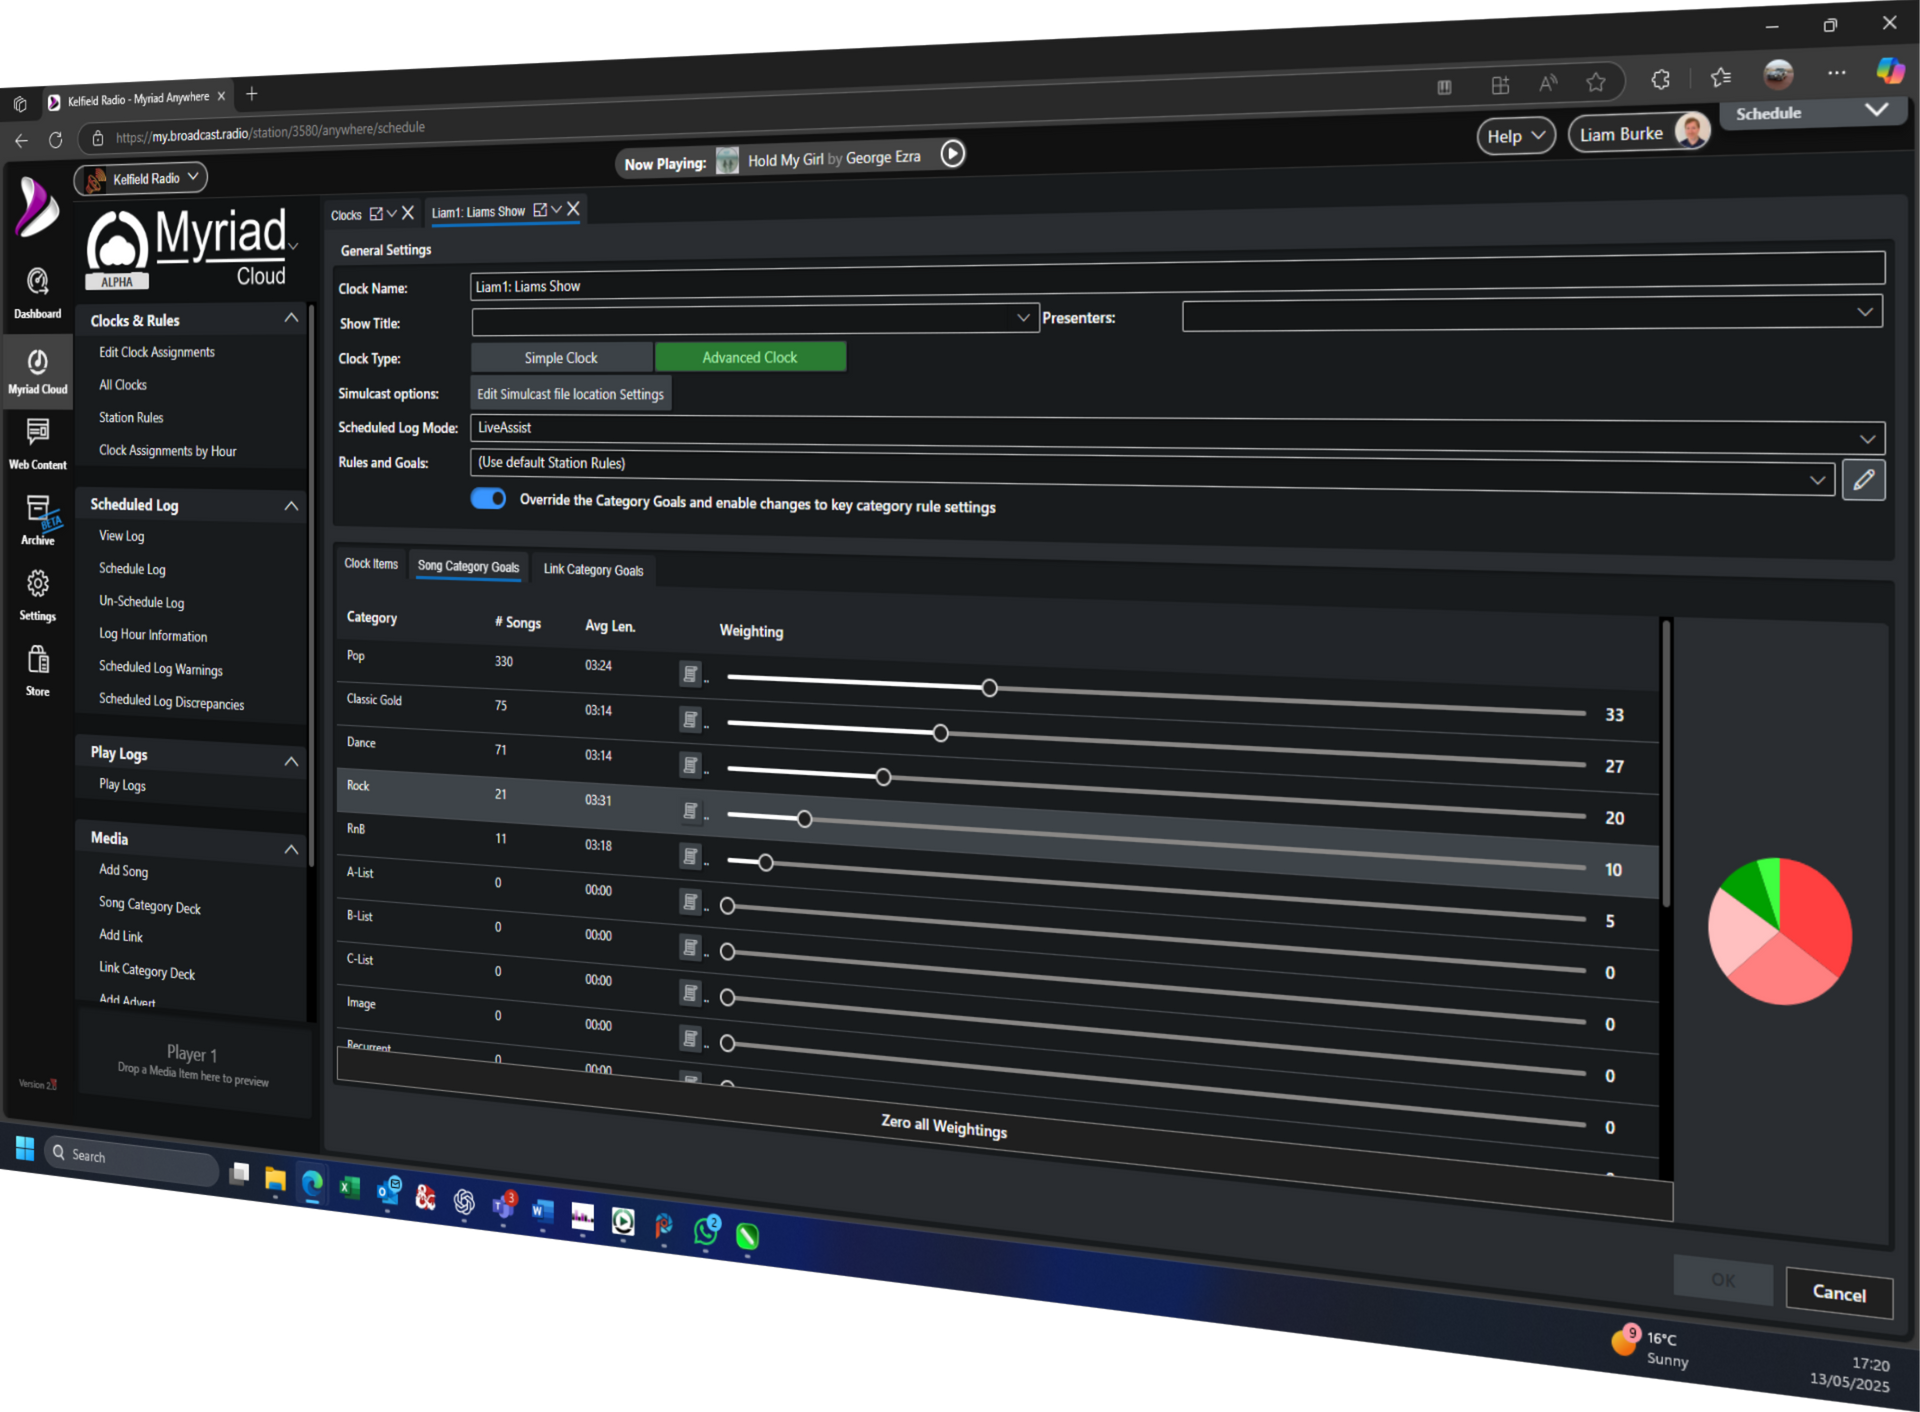Disable Override the Category Goals
Image resolution: width=1920 pixels, height=1412 pixels.
488,498
